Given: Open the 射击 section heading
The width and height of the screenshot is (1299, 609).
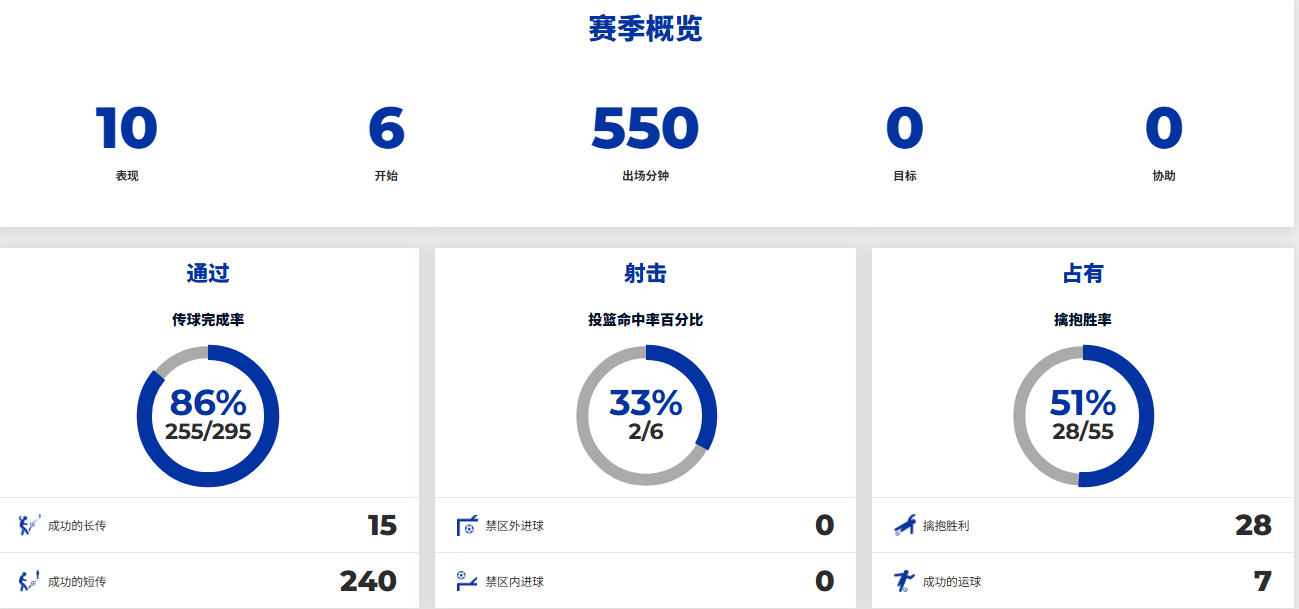Looking at the screenshot, I should [646, 273].
